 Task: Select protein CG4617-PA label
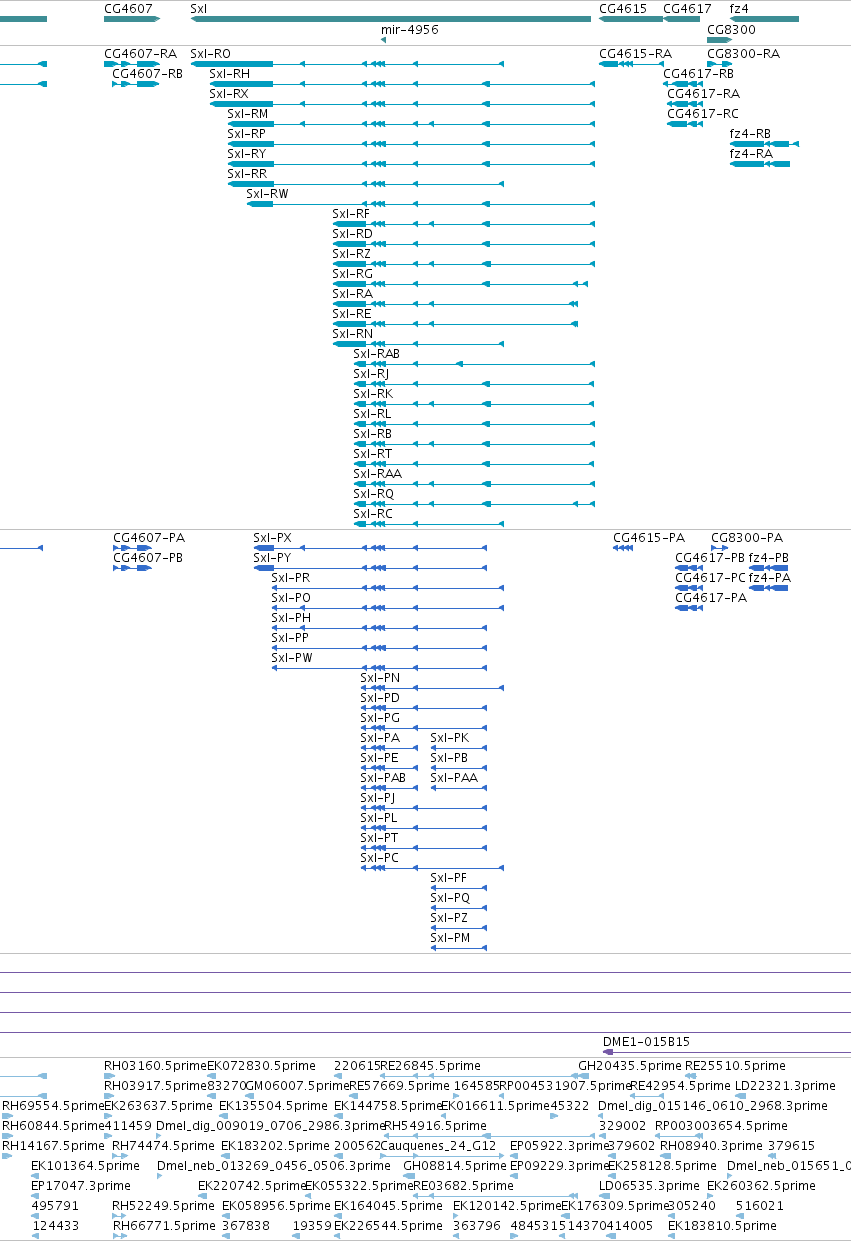click(711, 597)
